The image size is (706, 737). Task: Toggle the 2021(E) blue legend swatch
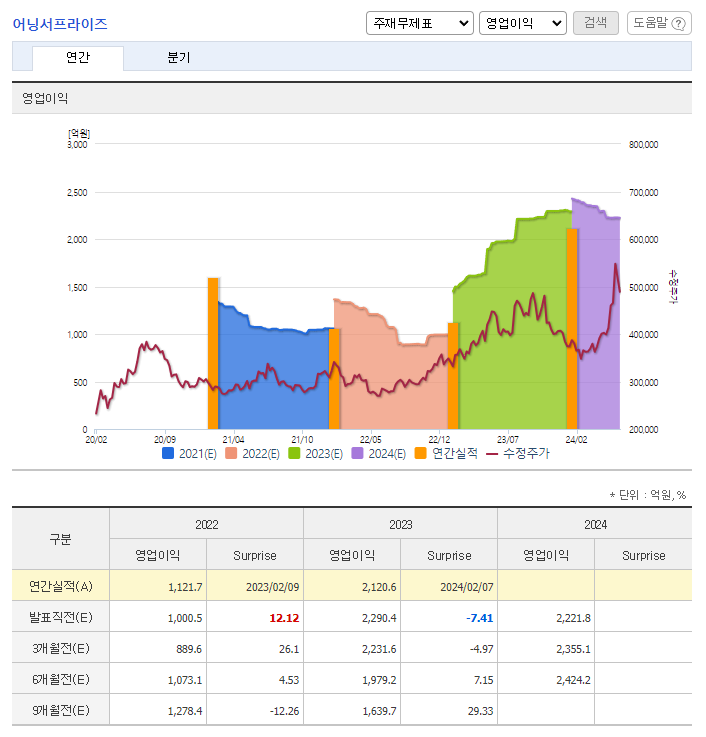(168, 453)
